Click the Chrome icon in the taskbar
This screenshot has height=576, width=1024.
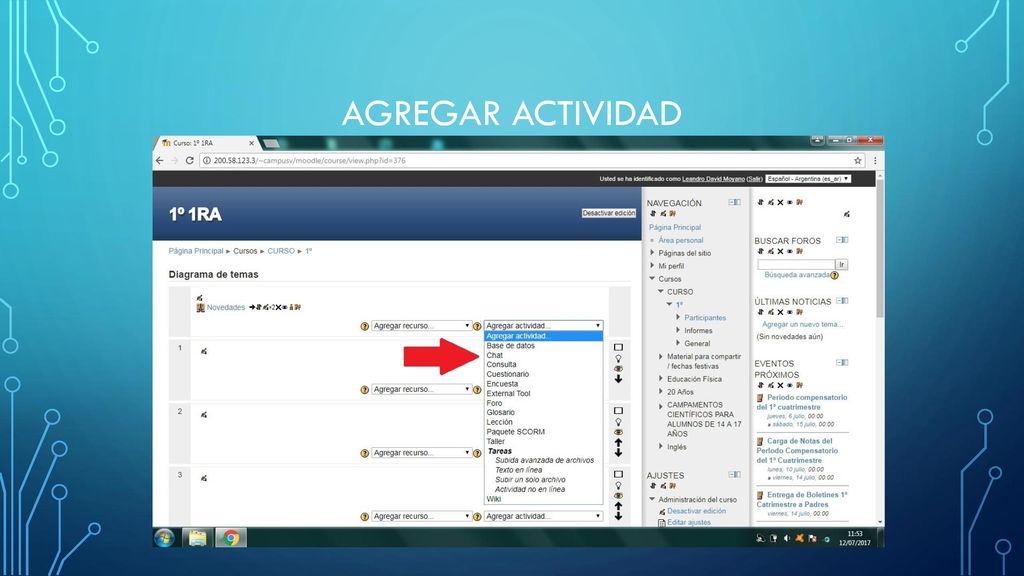231,538
